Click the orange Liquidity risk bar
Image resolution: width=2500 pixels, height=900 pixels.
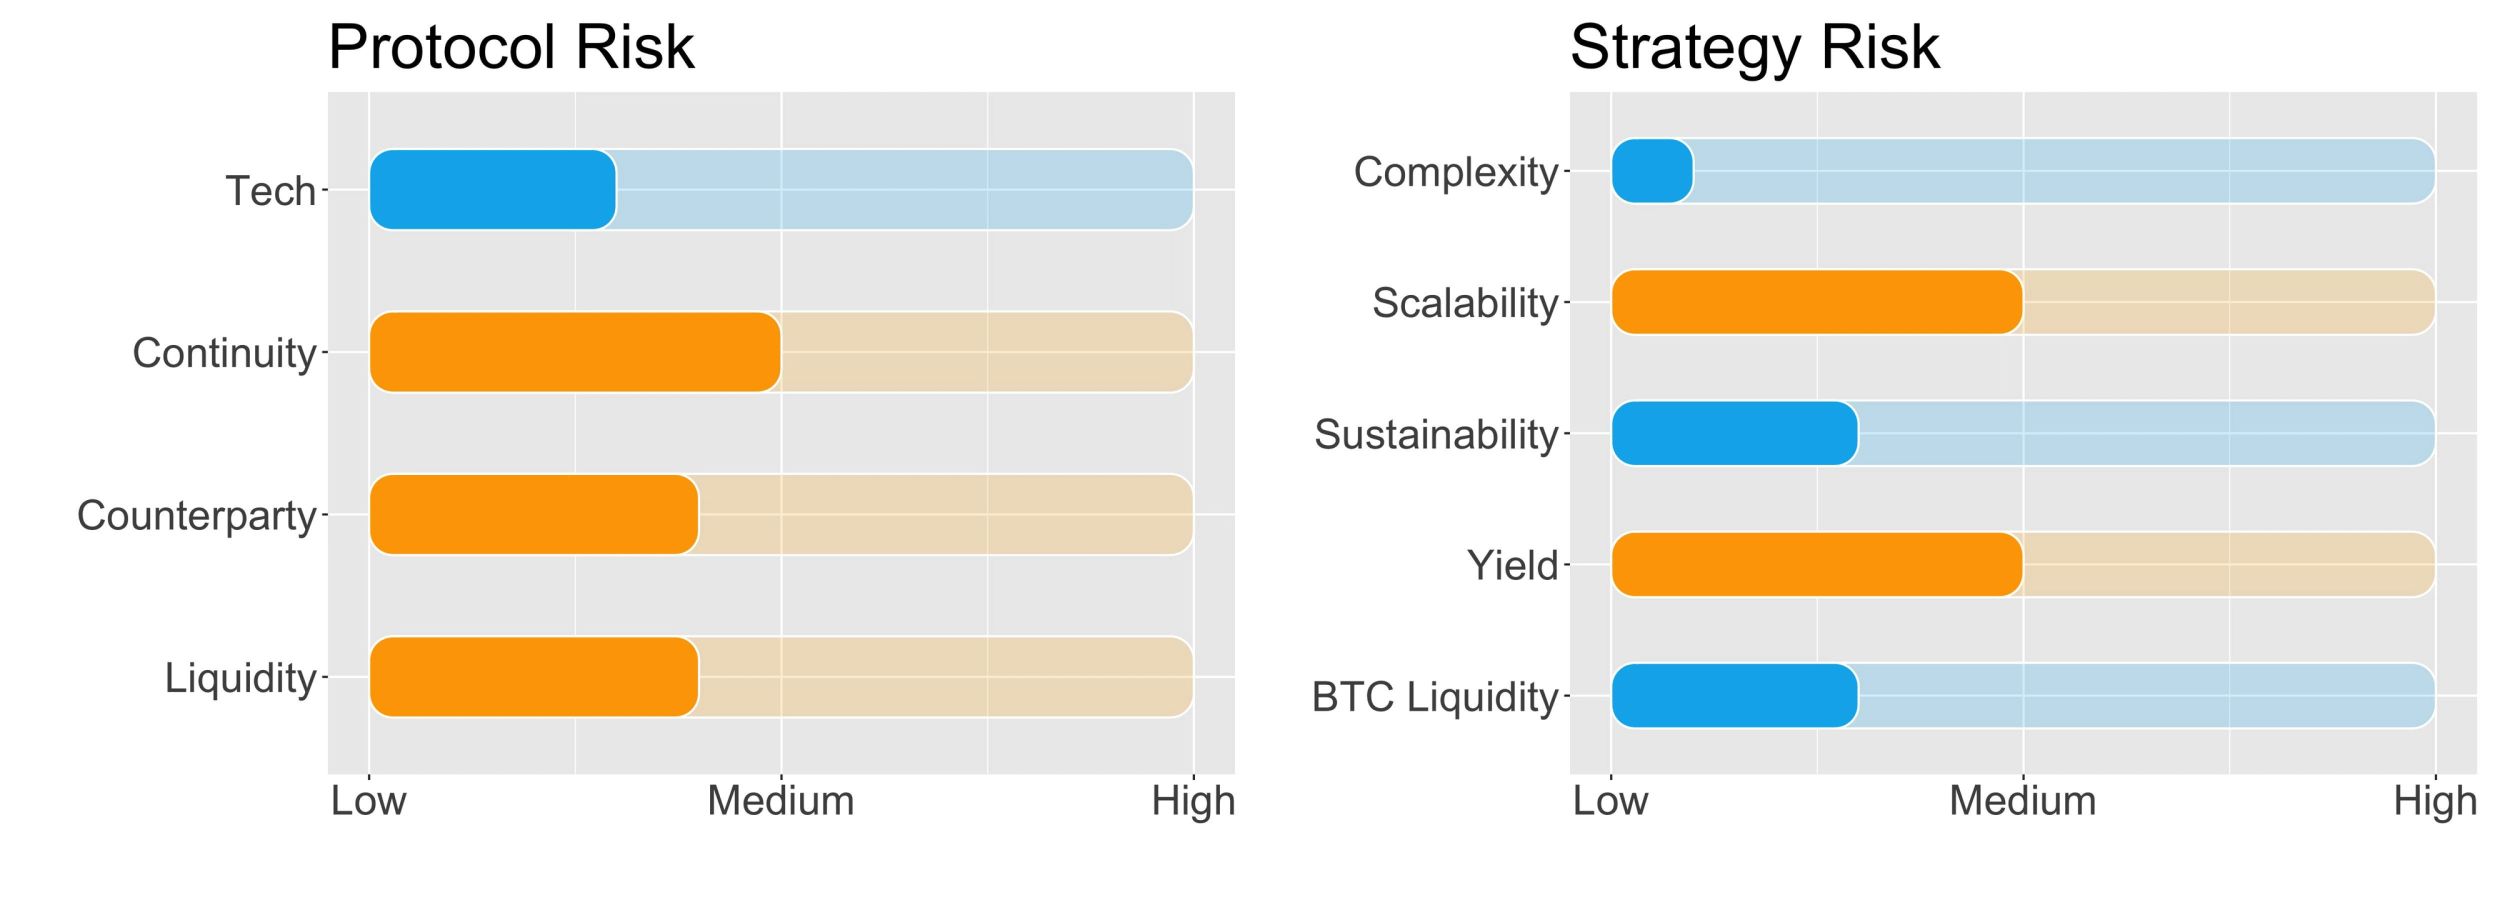point(534,677)
